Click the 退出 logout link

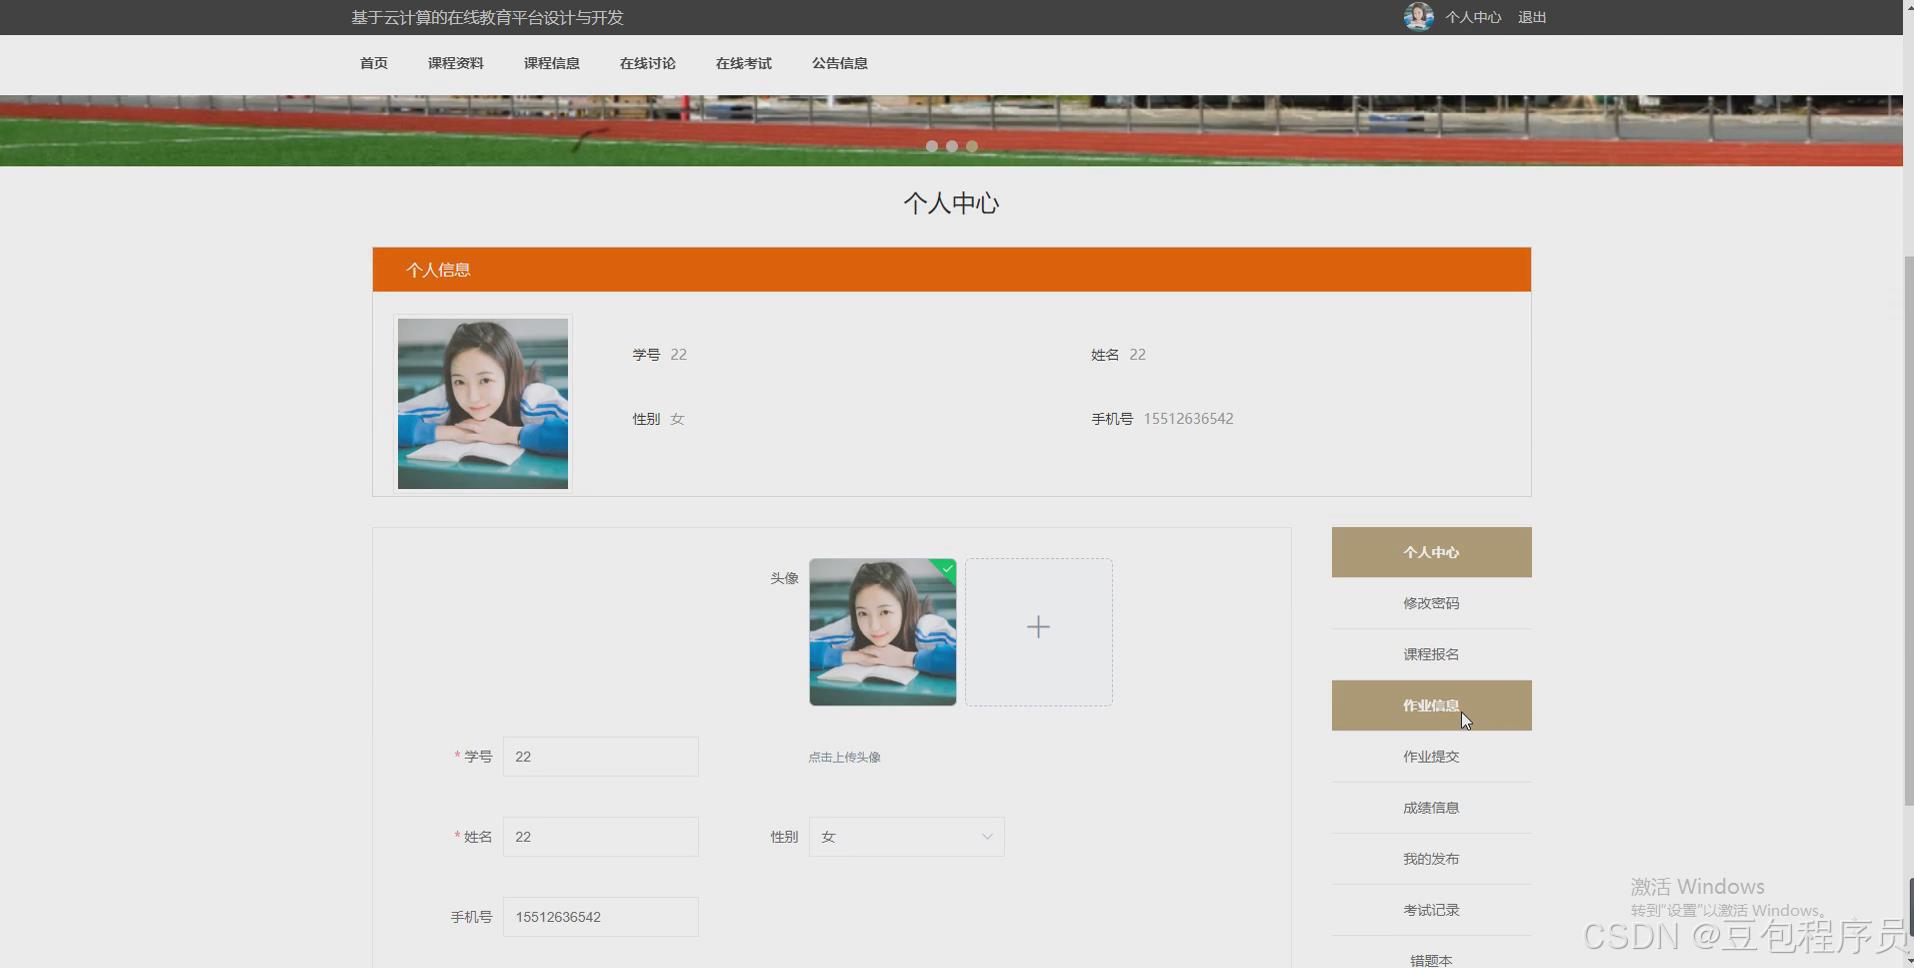[x=1531, y=17]
